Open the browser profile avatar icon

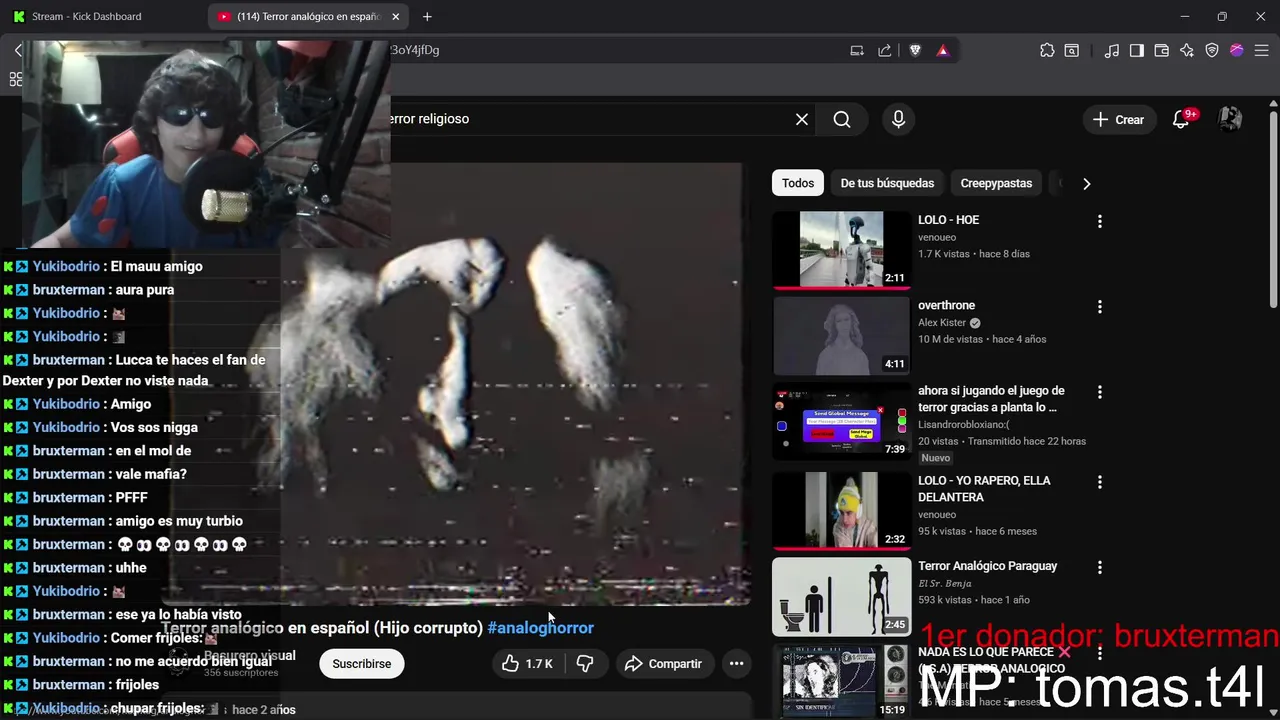[x=1237, y=50]
